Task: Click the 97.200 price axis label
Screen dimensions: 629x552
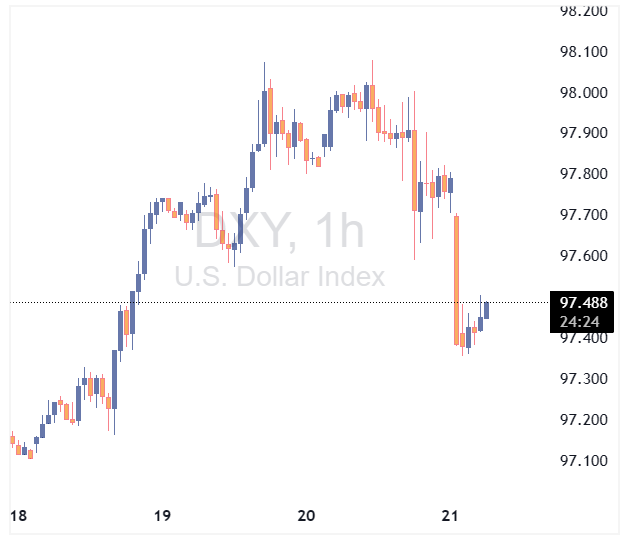Action: 584,420
